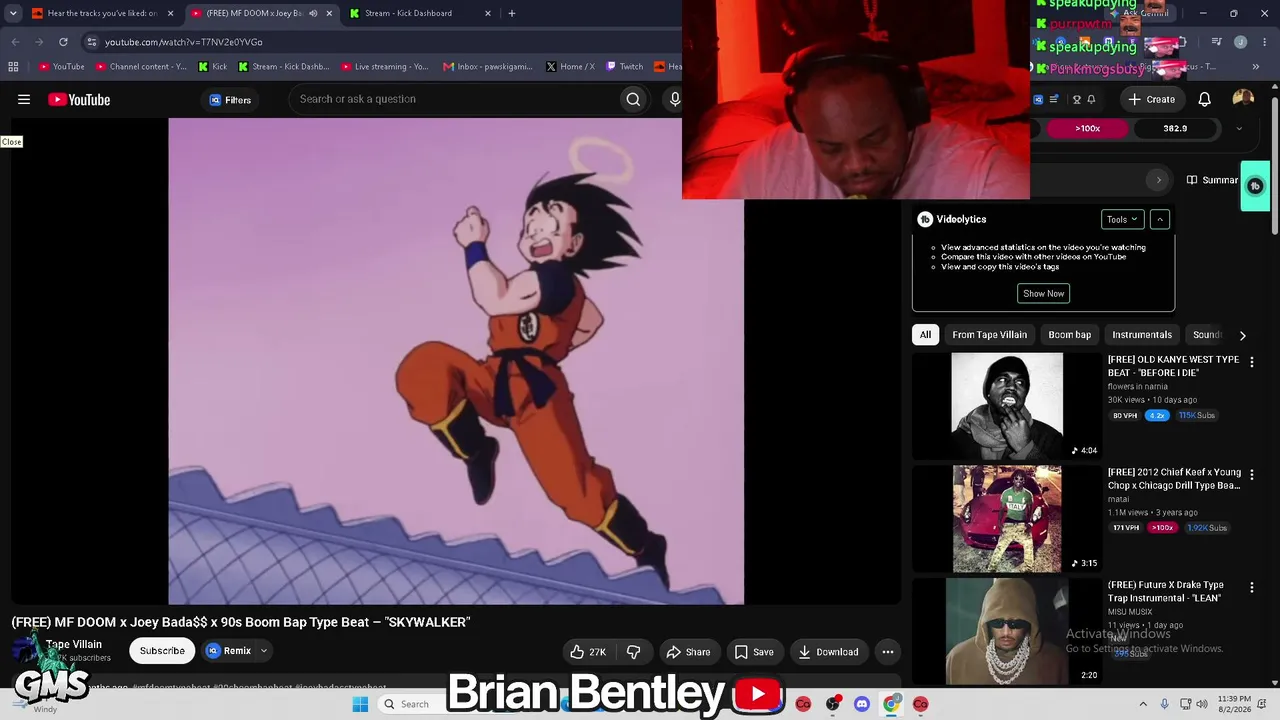
Task: Open the Tape Villain channel name
Action: click(74, 644)
